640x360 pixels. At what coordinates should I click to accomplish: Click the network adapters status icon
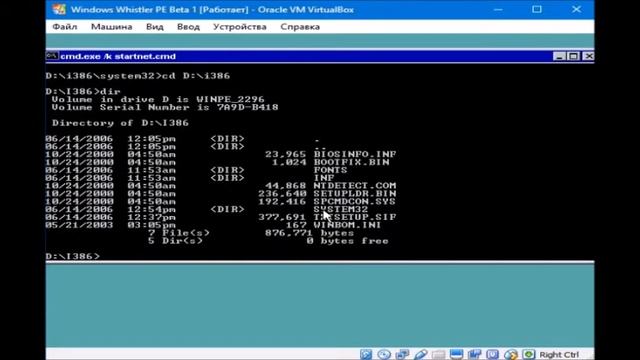(402, 354)
